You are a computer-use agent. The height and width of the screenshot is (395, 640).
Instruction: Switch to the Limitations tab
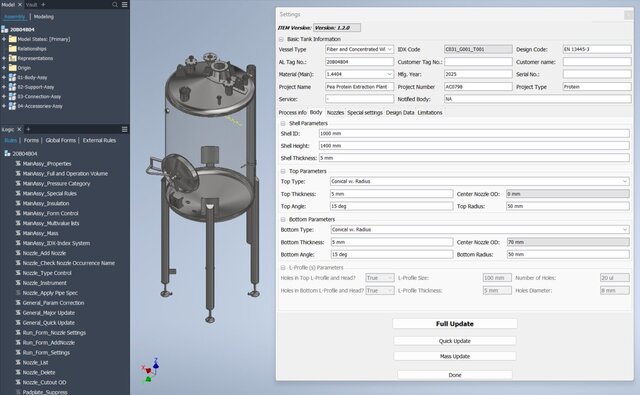pyautogui.click(x=430, y=113)
